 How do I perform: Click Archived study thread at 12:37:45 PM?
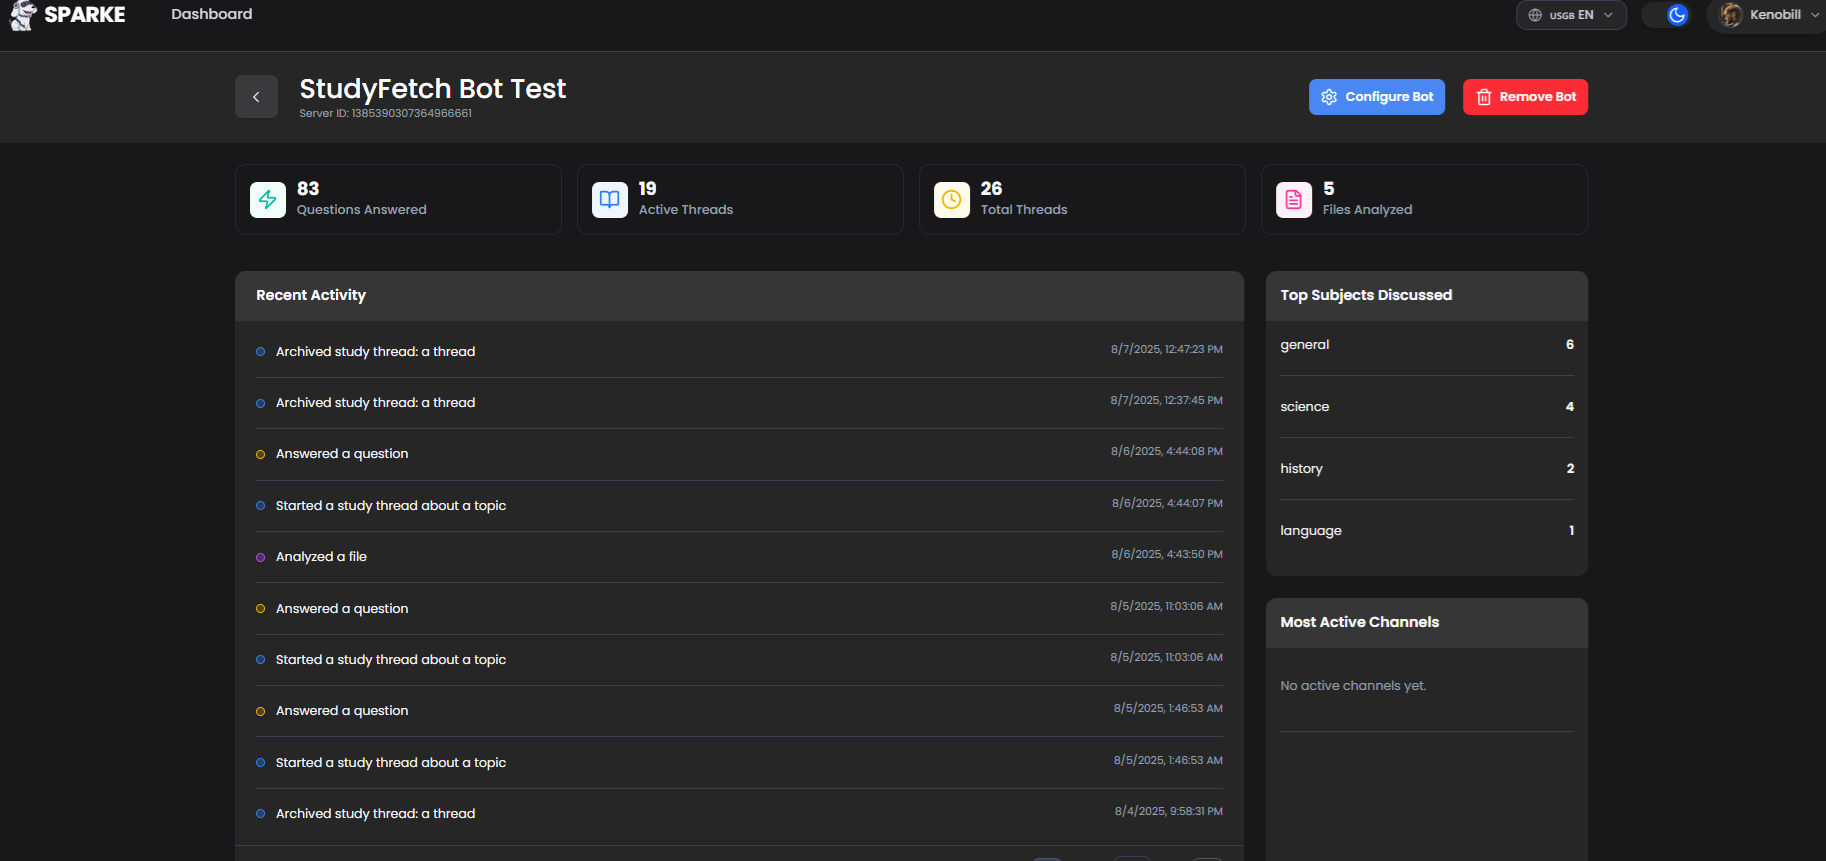click(x=739, y=403)
